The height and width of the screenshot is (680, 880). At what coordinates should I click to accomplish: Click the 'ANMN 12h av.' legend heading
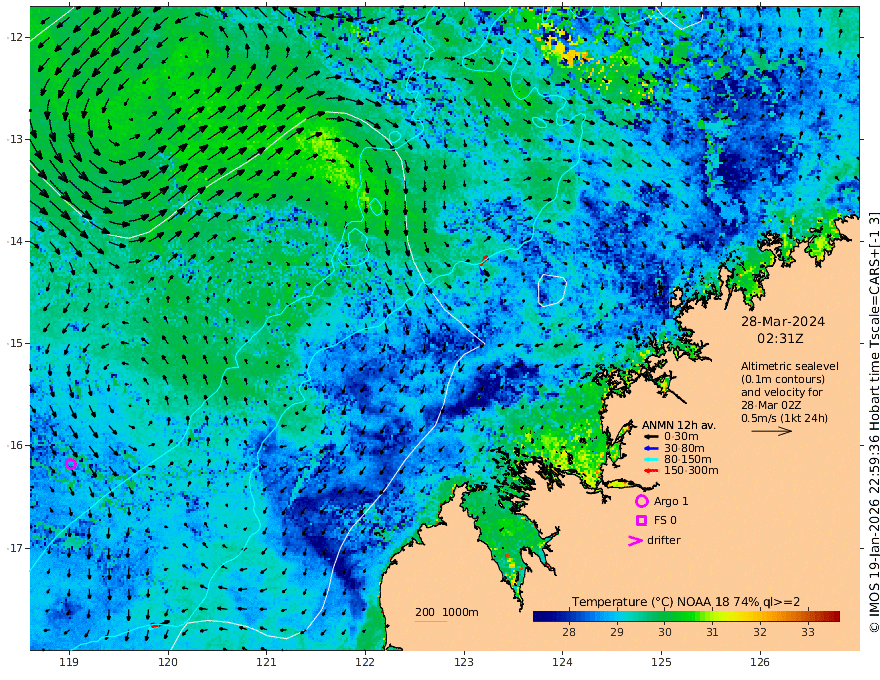679,425
